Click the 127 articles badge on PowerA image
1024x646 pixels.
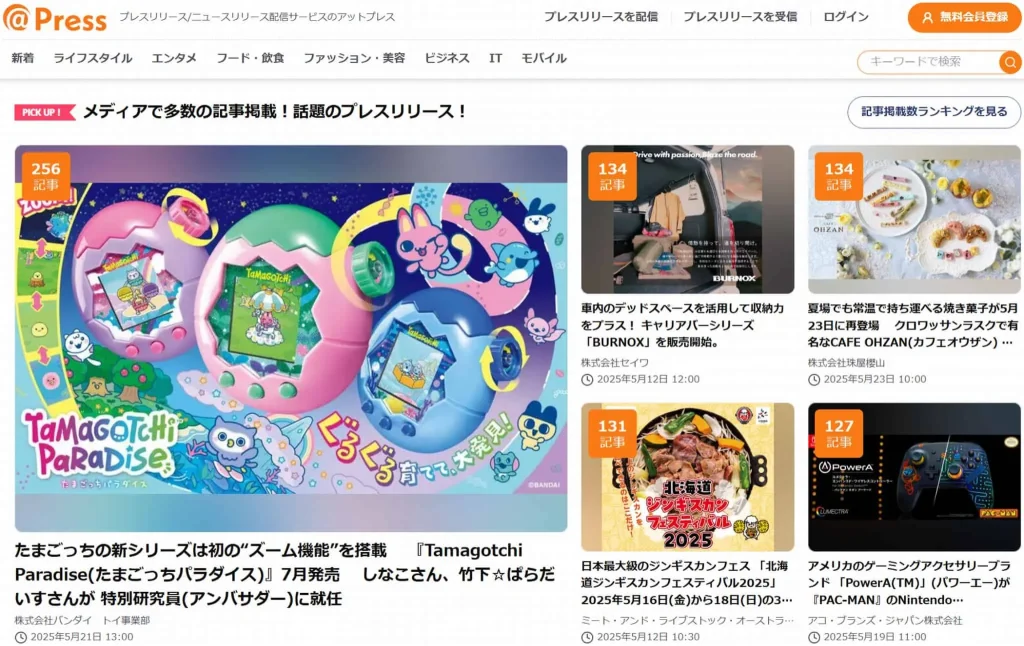[839, 433]
